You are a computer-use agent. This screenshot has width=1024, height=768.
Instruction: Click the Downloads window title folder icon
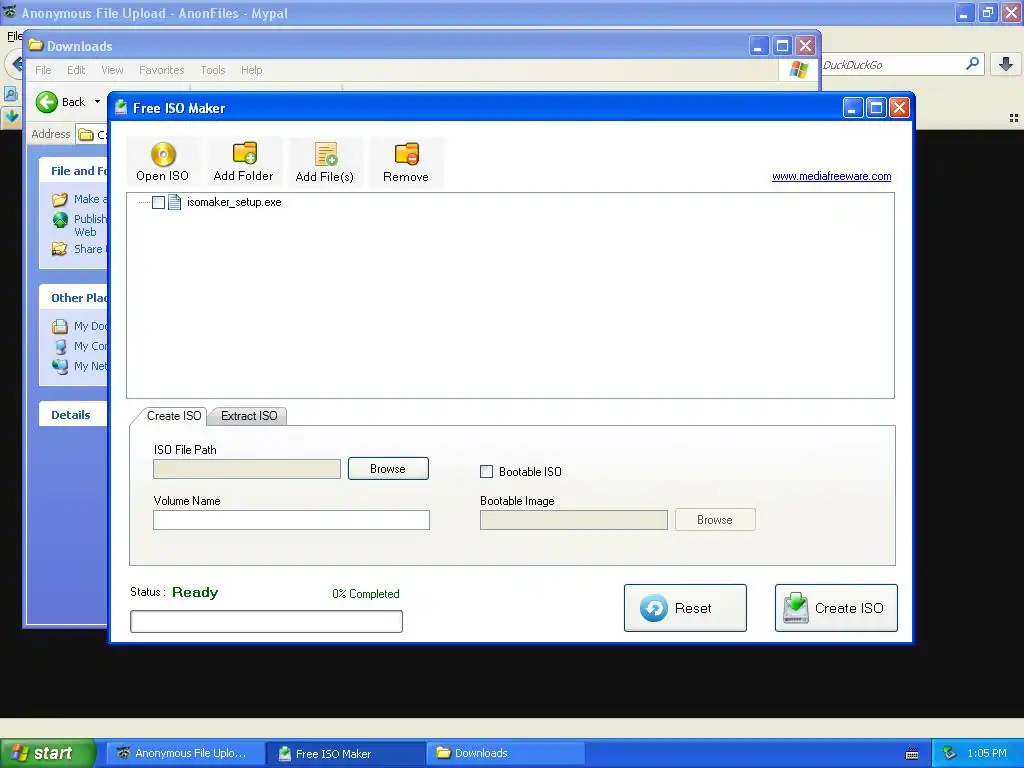click(36, 45)
